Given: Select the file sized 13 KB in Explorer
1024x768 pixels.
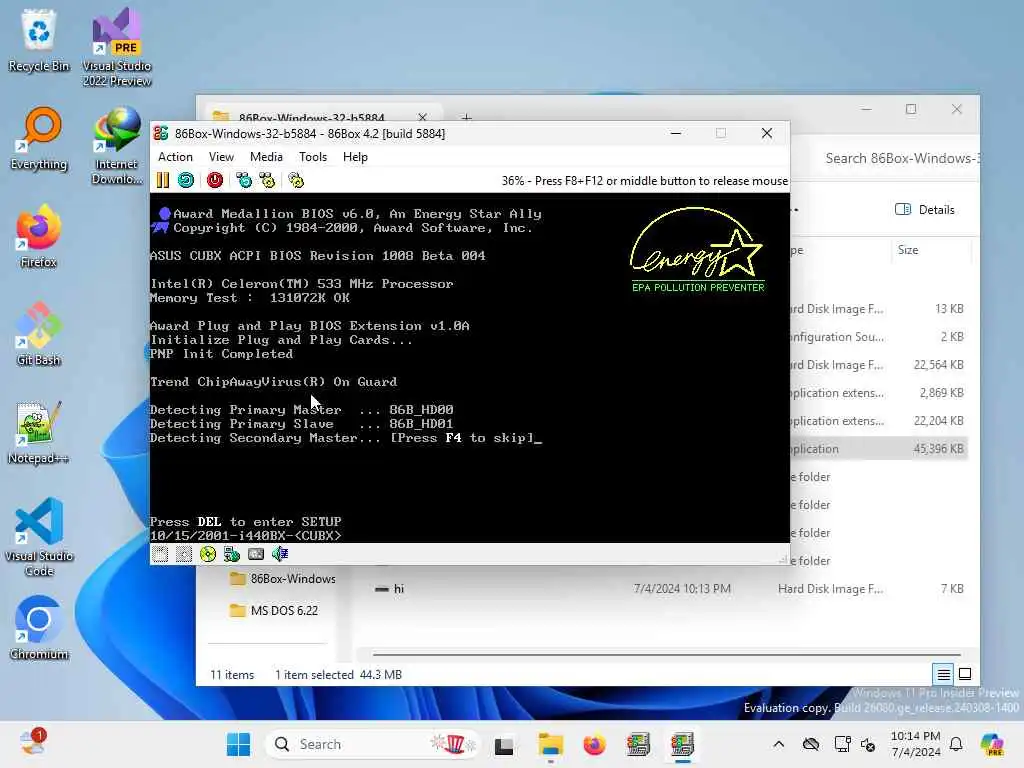Looking at the screenshot, I should pyautogui.click(x=878, y=309).
